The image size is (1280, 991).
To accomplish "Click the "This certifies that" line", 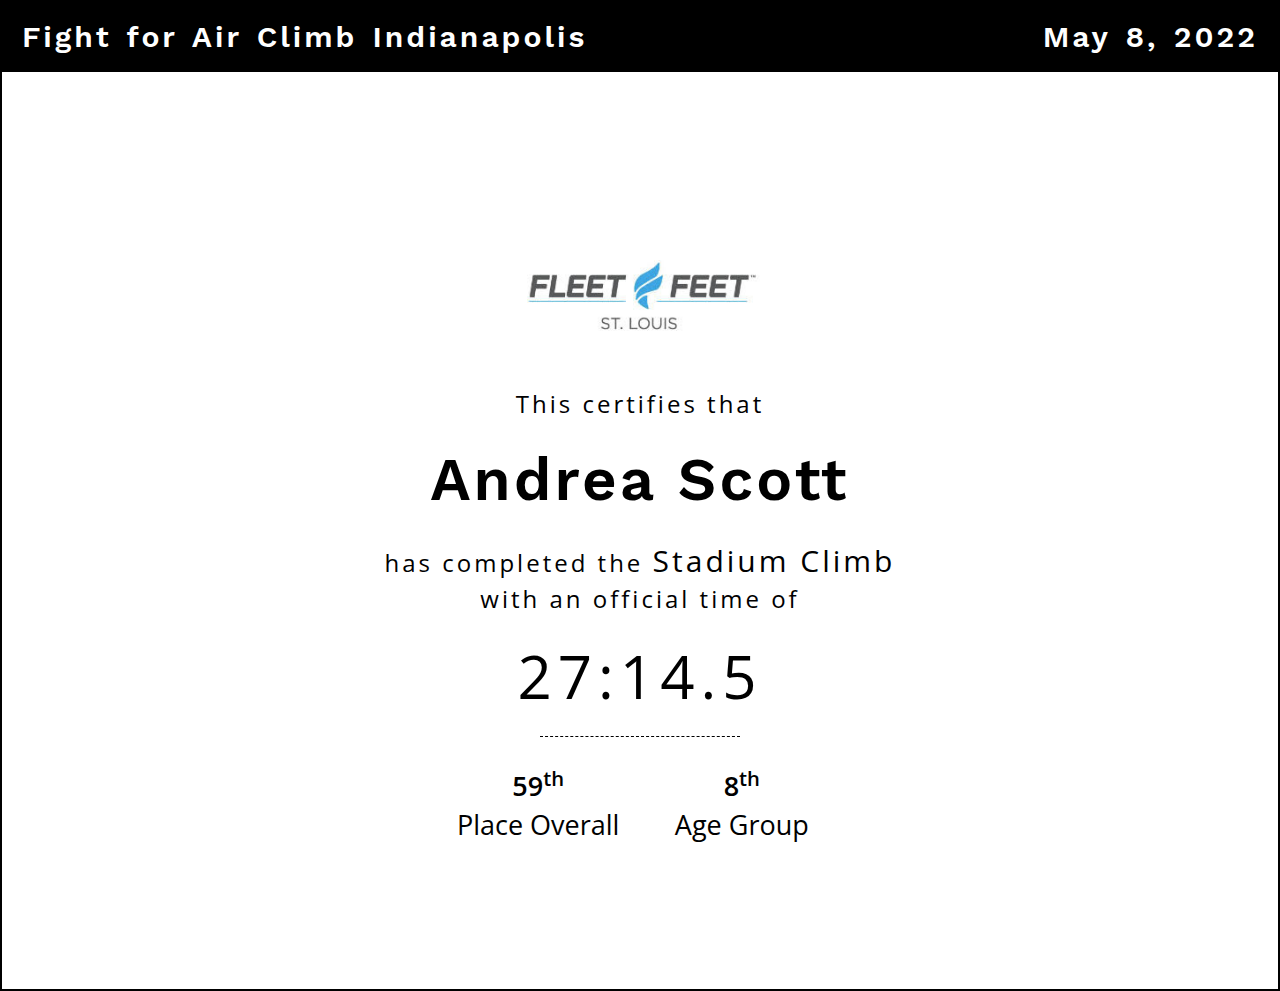I will click(x=639, y=405).
